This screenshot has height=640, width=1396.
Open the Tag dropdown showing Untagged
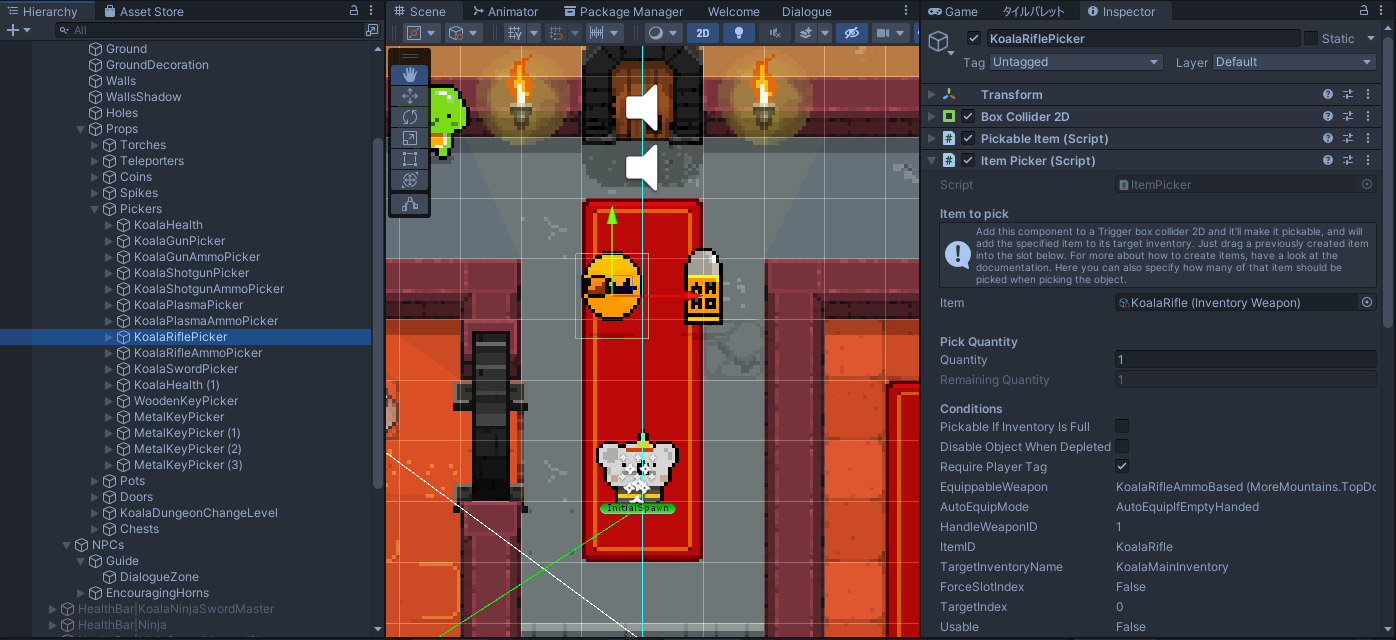click(1075, 62)
